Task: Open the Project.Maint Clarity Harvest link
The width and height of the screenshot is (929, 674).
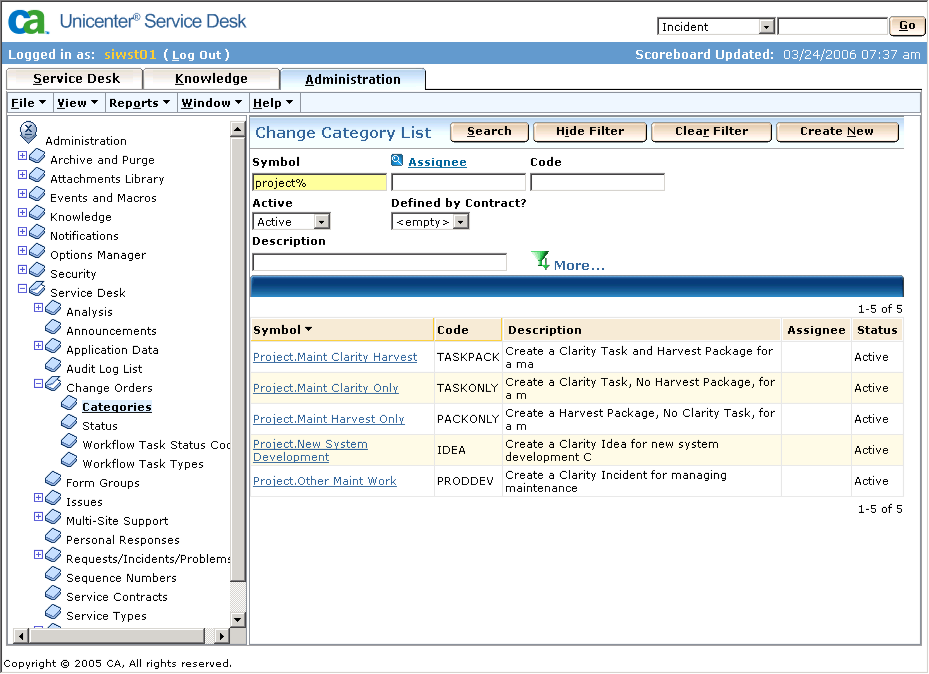Action: (x=335, y=357)
